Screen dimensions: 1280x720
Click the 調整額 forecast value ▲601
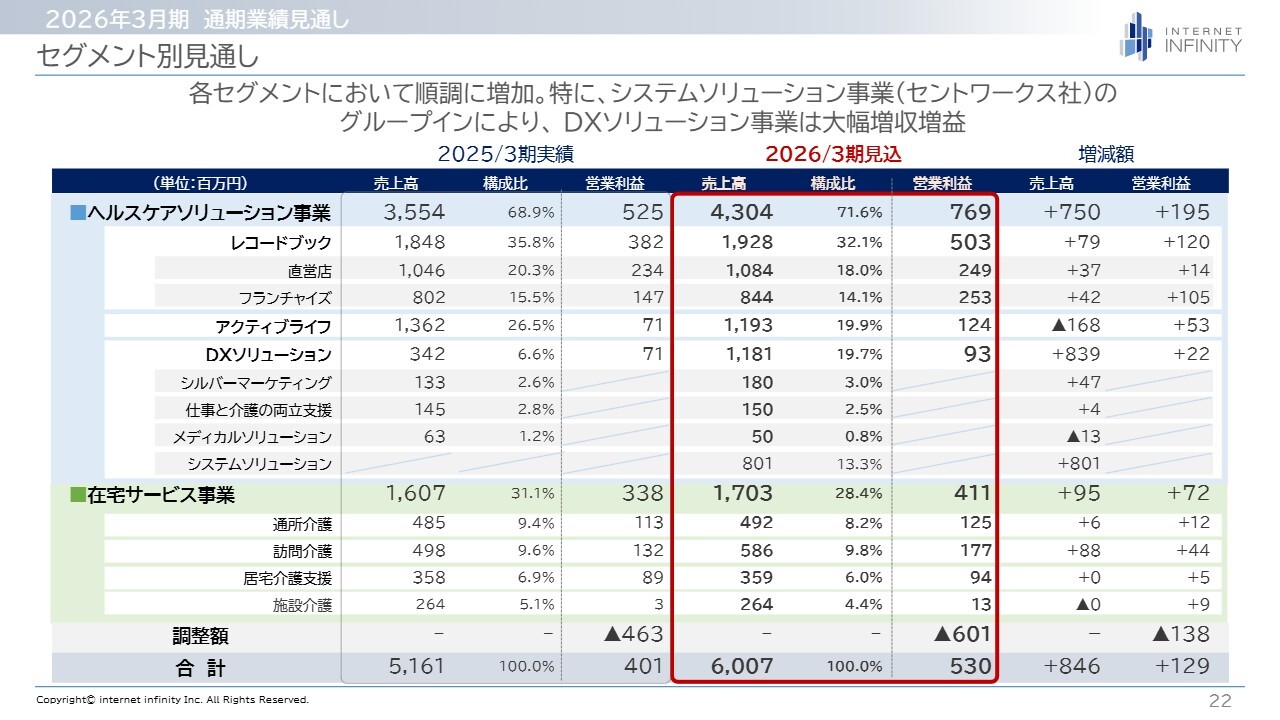(x=962, y=635)
